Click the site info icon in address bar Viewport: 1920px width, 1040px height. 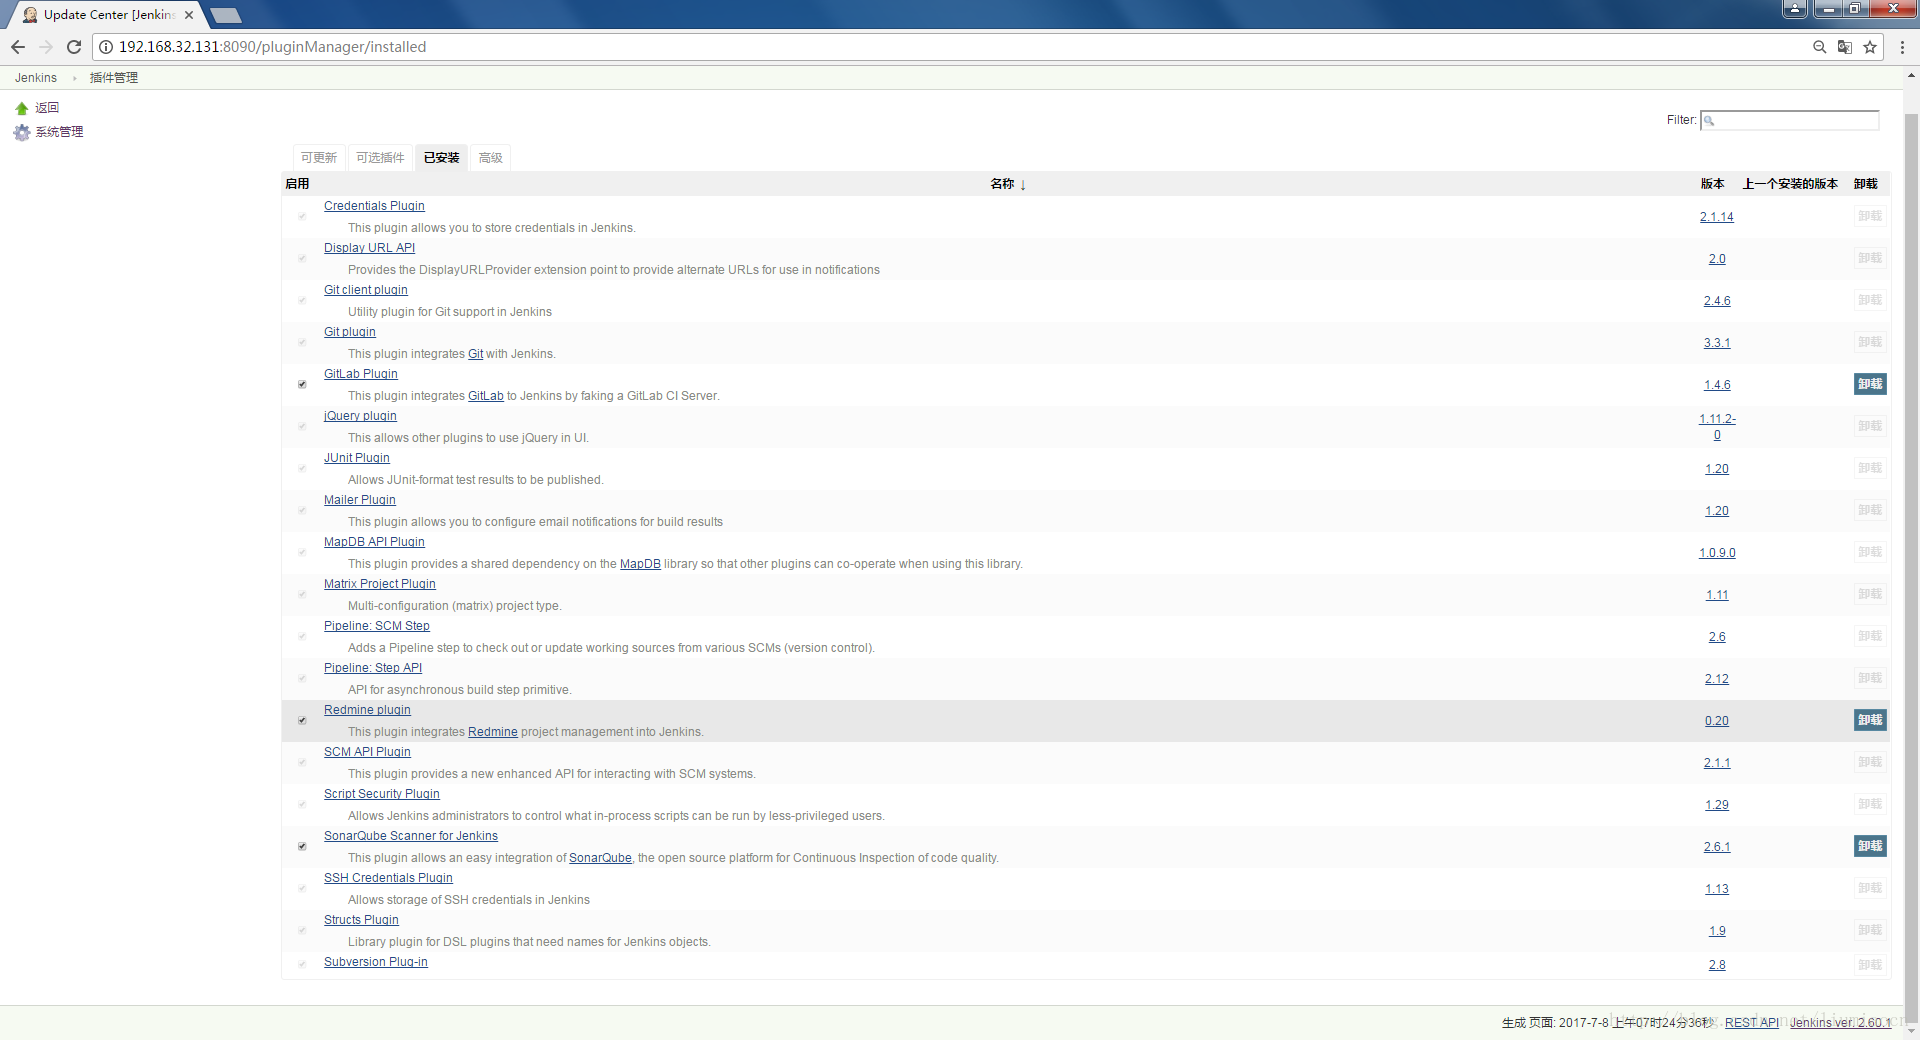[x=105, y=47]
